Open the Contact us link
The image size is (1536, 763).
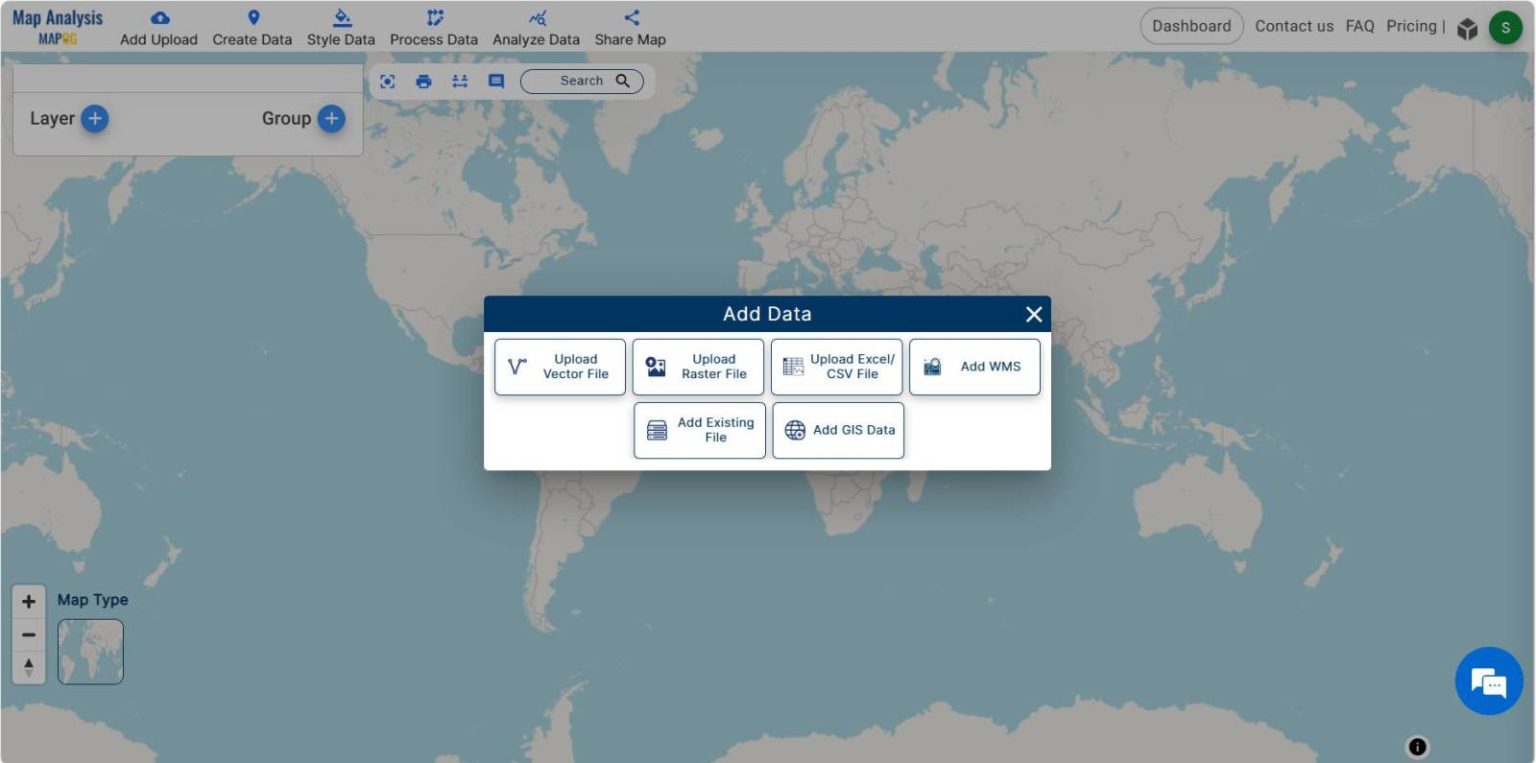(x=1294, y=27)
